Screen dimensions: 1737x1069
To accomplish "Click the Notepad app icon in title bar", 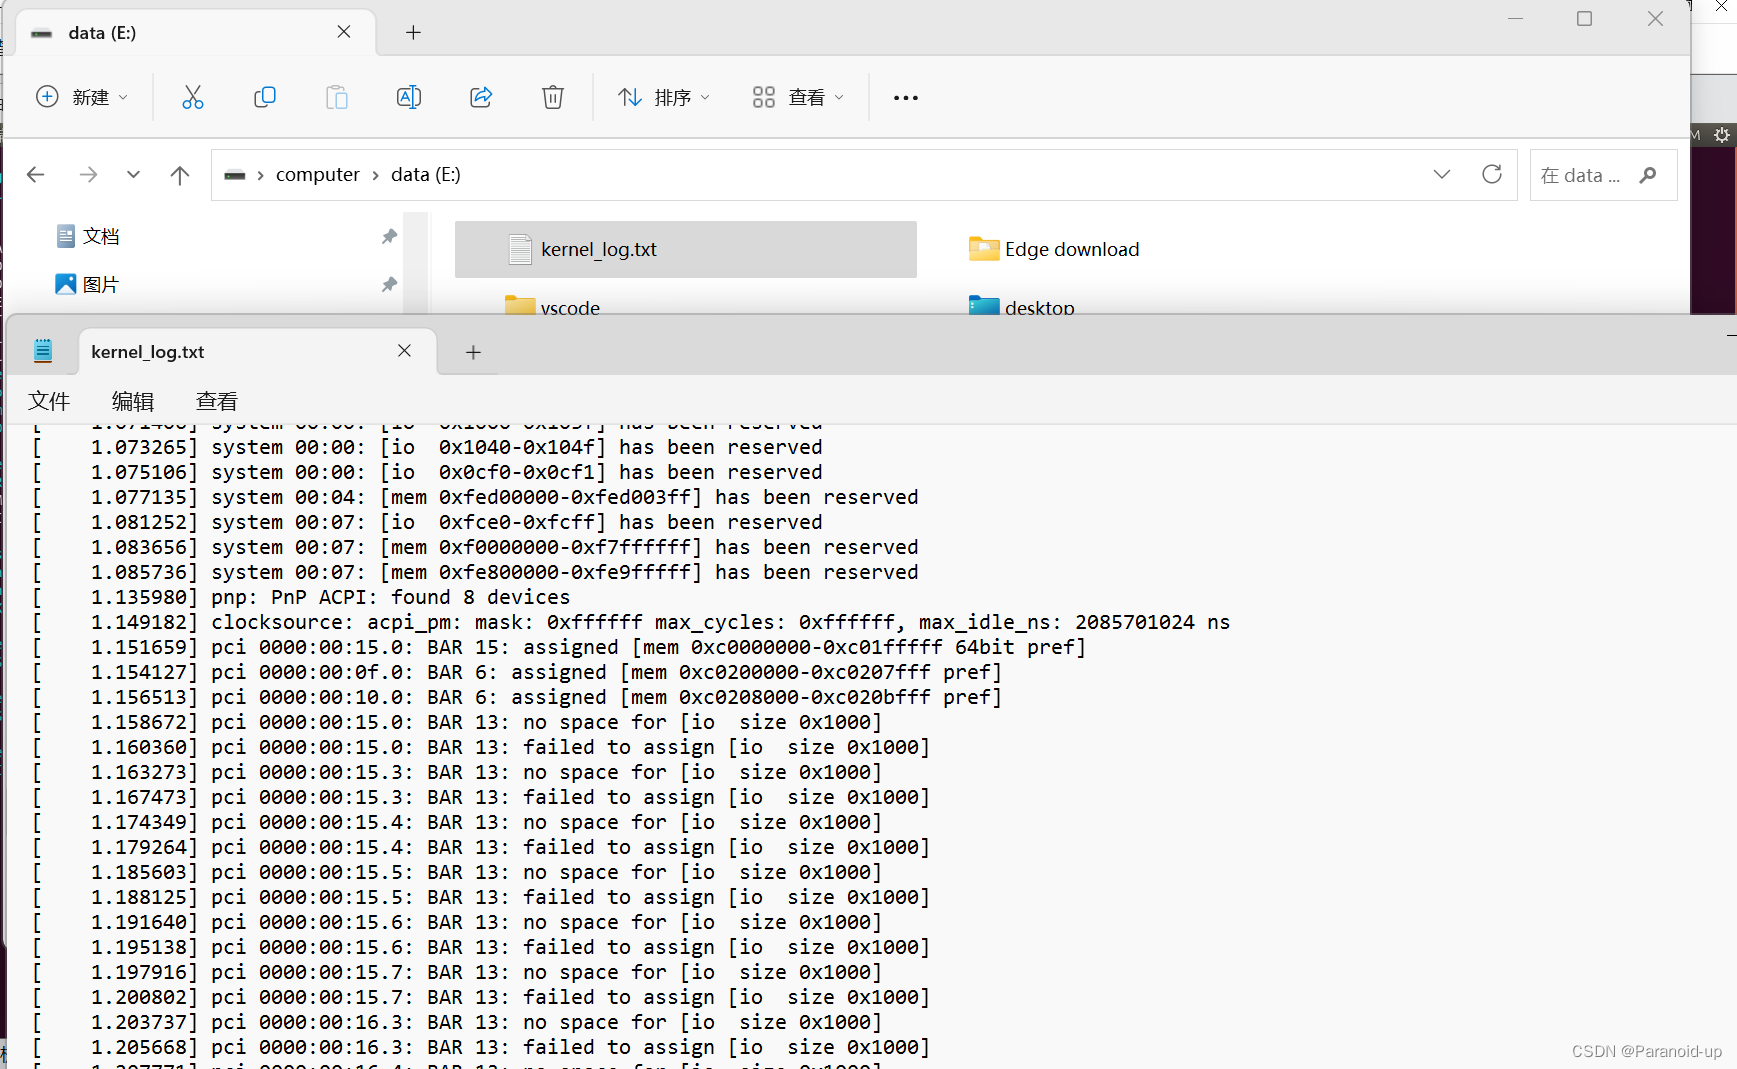I will [43, 351].
